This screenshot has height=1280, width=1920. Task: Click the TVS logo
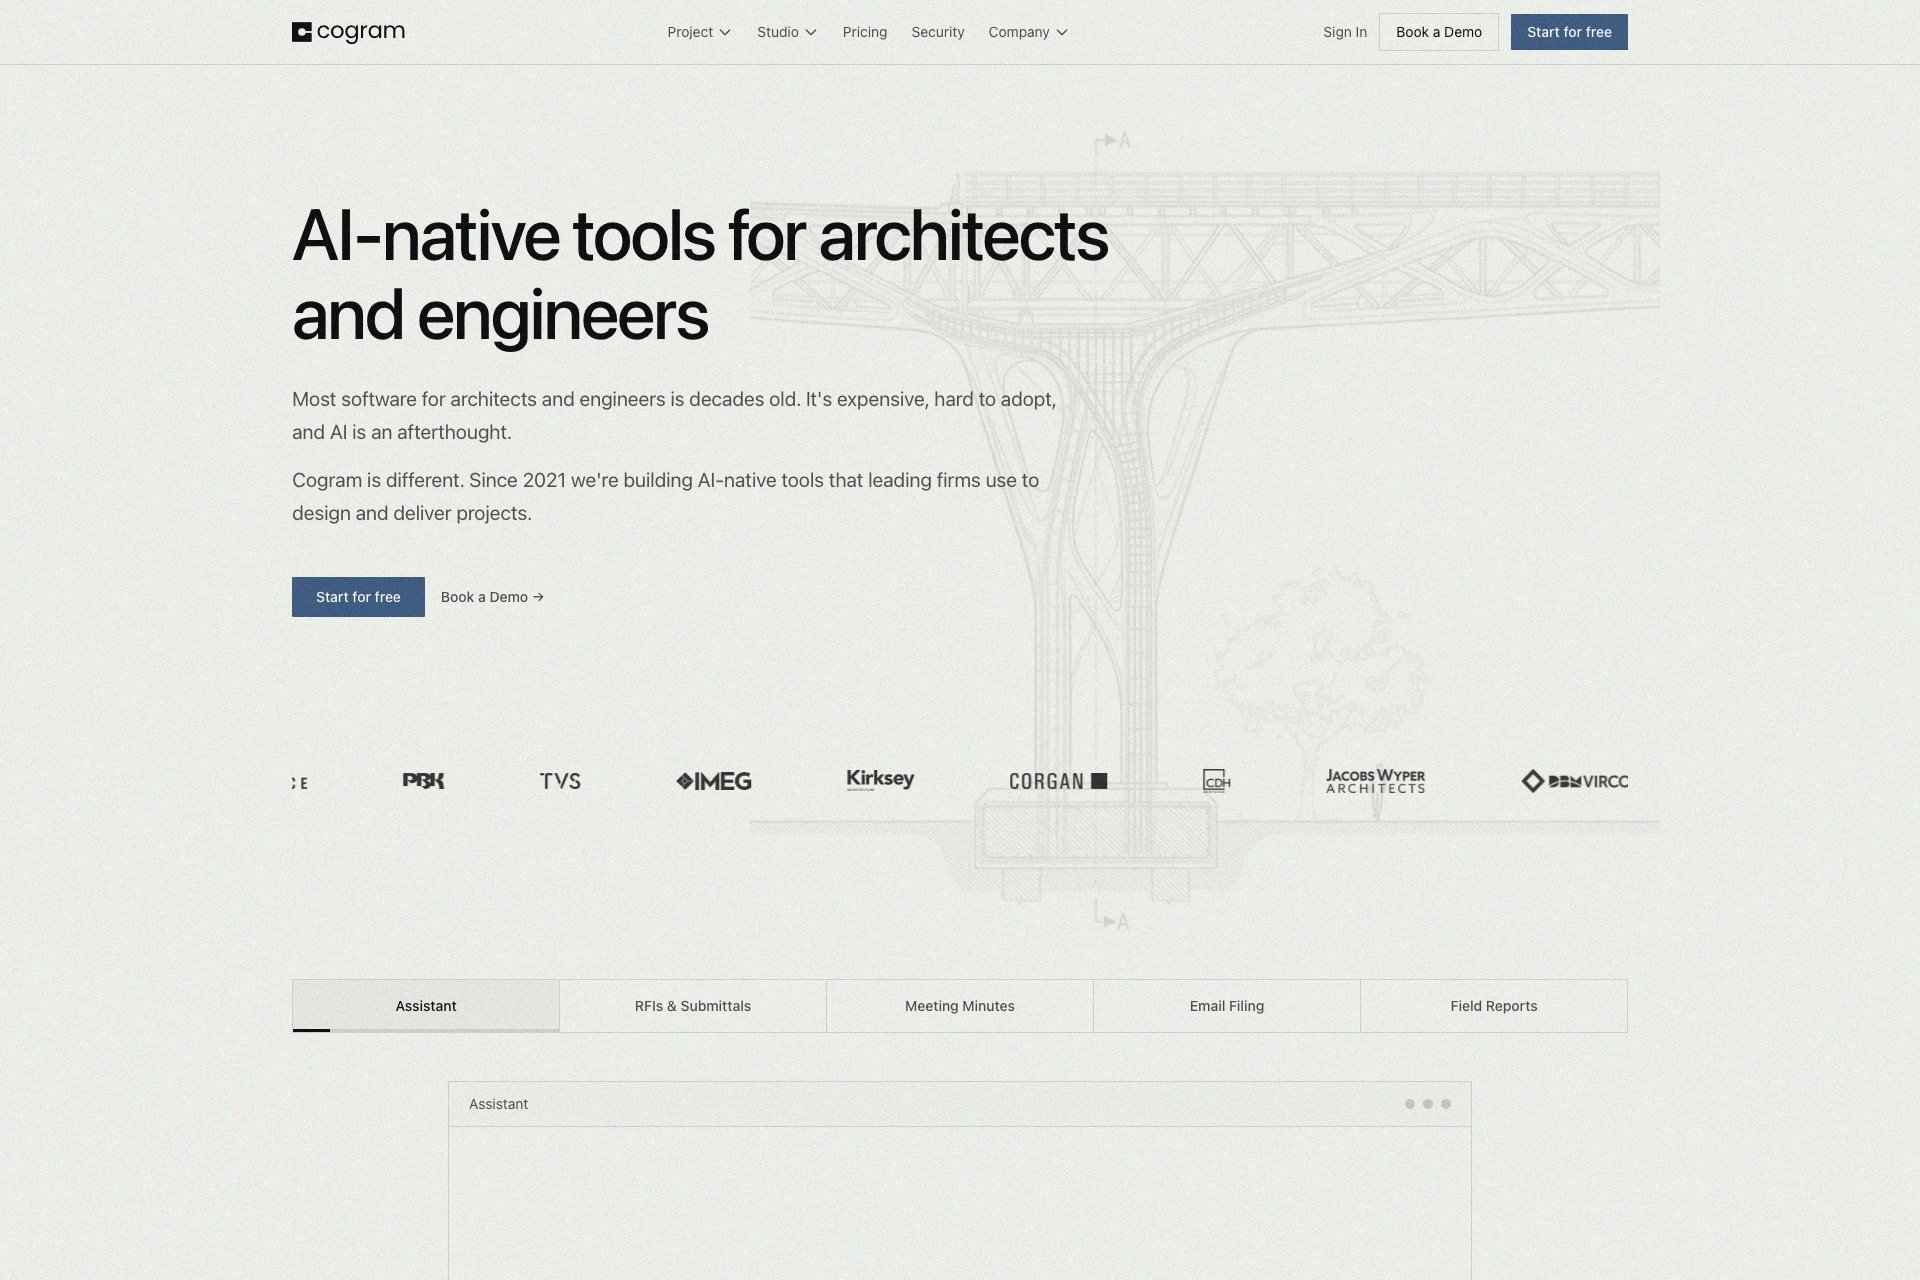click(x=560, y=781)
